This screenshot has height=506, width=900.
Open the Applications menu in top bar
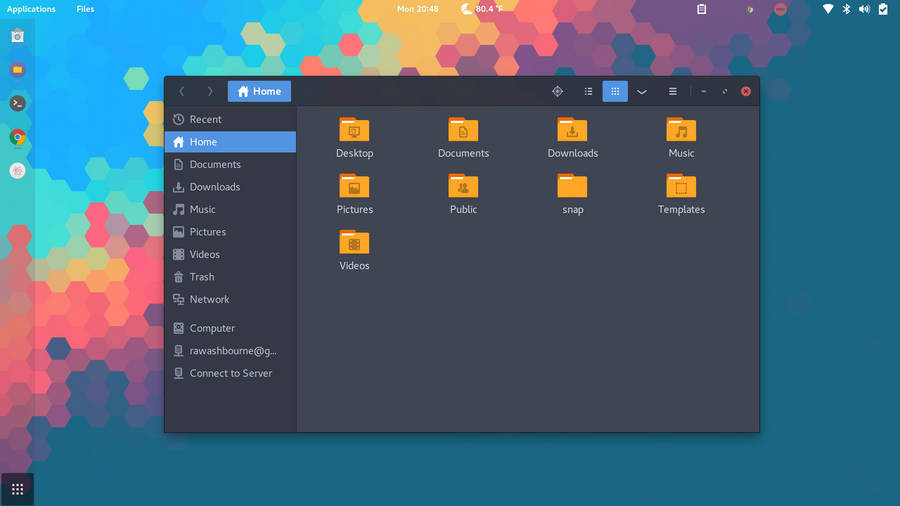(31, 9)
